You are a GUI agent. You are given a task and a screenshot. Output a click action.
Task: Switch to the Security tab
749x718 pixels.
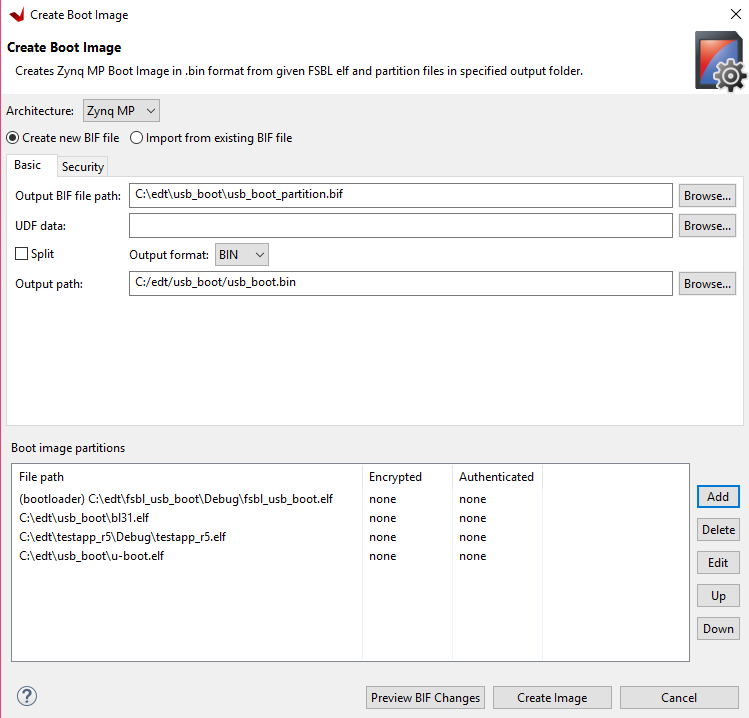[x=83, y=167]
